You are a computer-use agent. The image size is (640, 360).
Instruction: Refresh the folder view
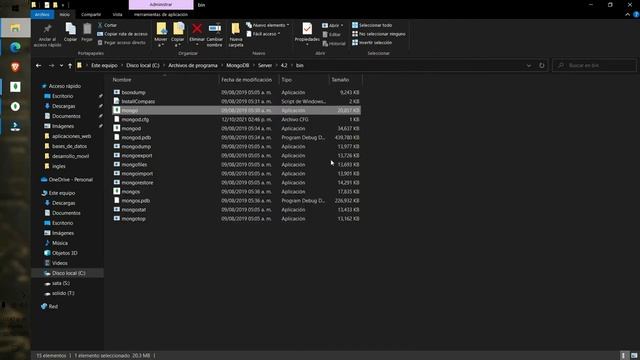(x=542, y=65)
